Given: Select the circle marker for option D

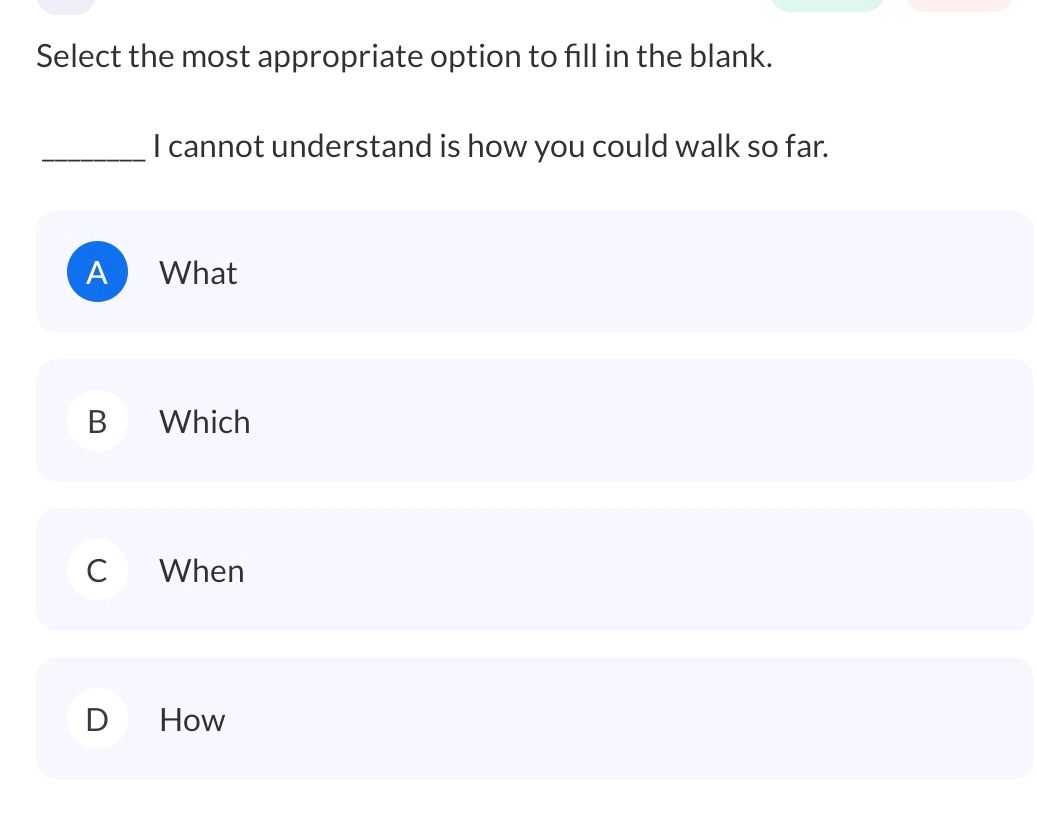Looking at the screenshot, I should (x=97, y=718).
